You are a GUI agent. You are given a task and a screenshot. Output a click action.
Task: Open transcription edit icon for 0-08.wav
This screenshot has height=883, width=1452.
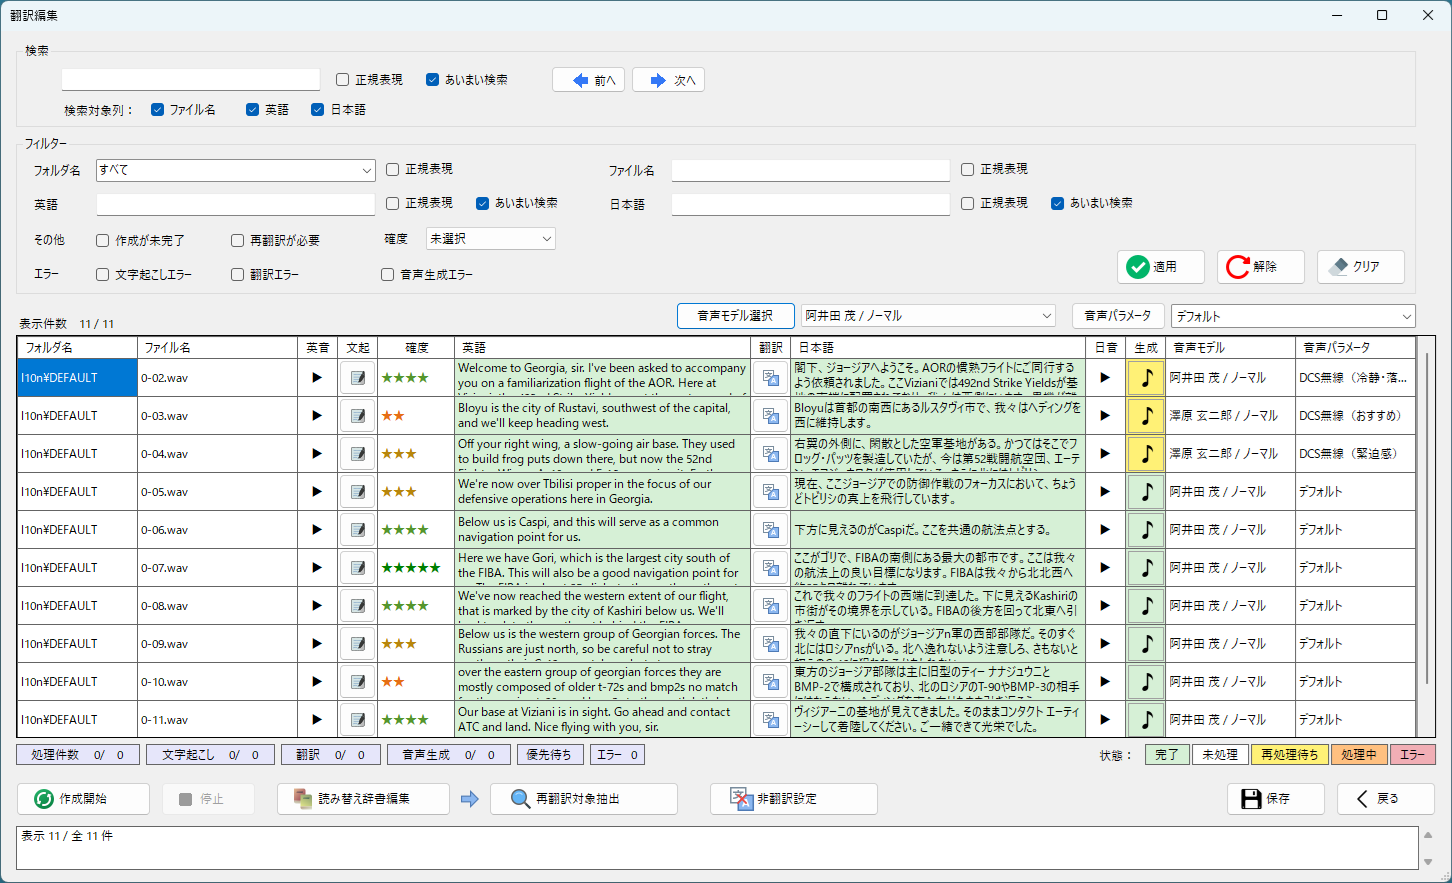pyautogui.click(x=357, y=606)
